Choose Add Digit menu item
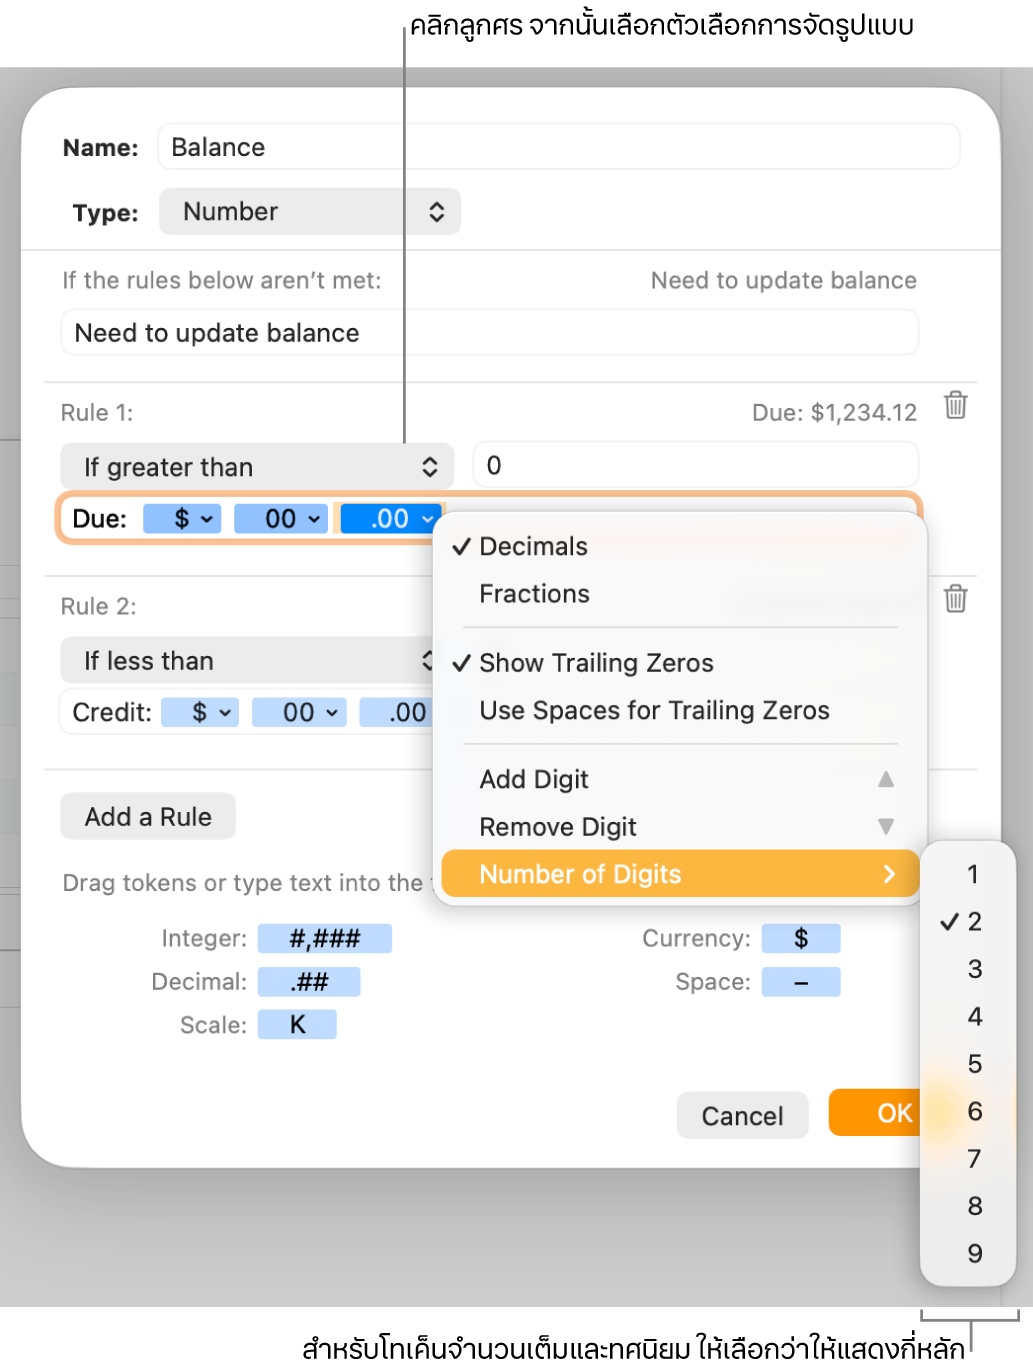This screenshot has height=1367, width=1033. pyautogui.click(x=535, y=780)
